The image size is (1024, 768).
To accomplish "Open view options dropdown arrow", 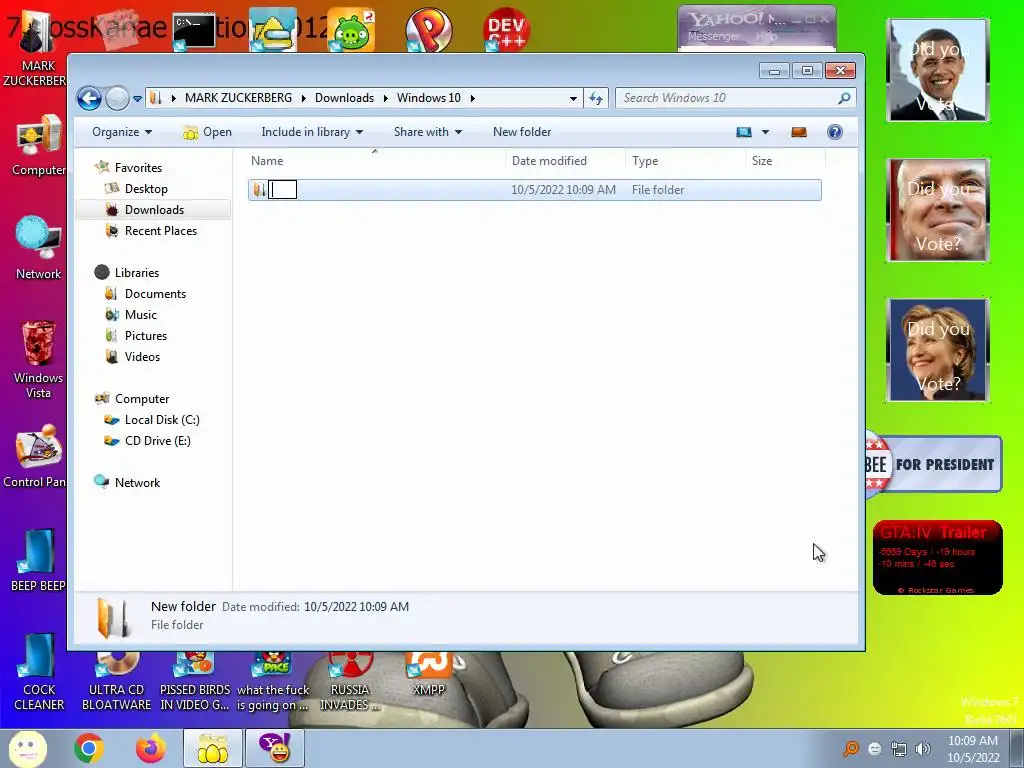I will click(x=765, y=132).
